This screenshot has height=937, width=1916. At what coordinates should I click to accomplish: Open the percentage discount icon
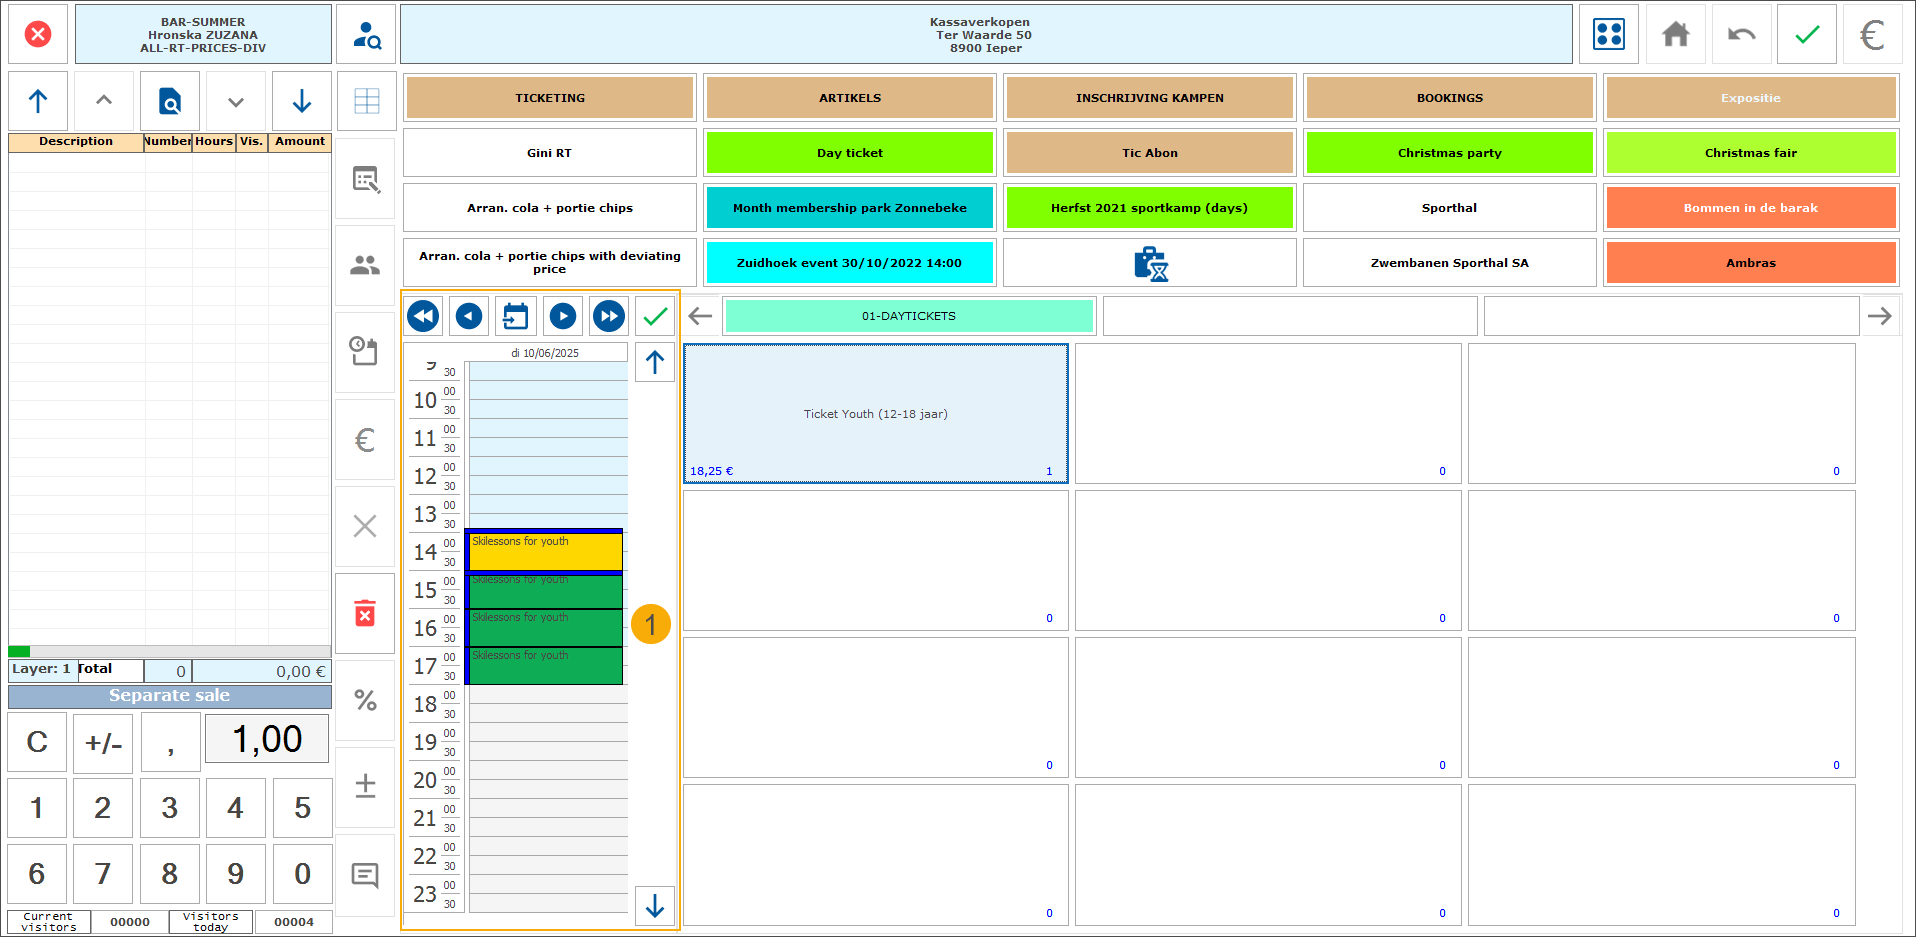click(x=365, y=700)
